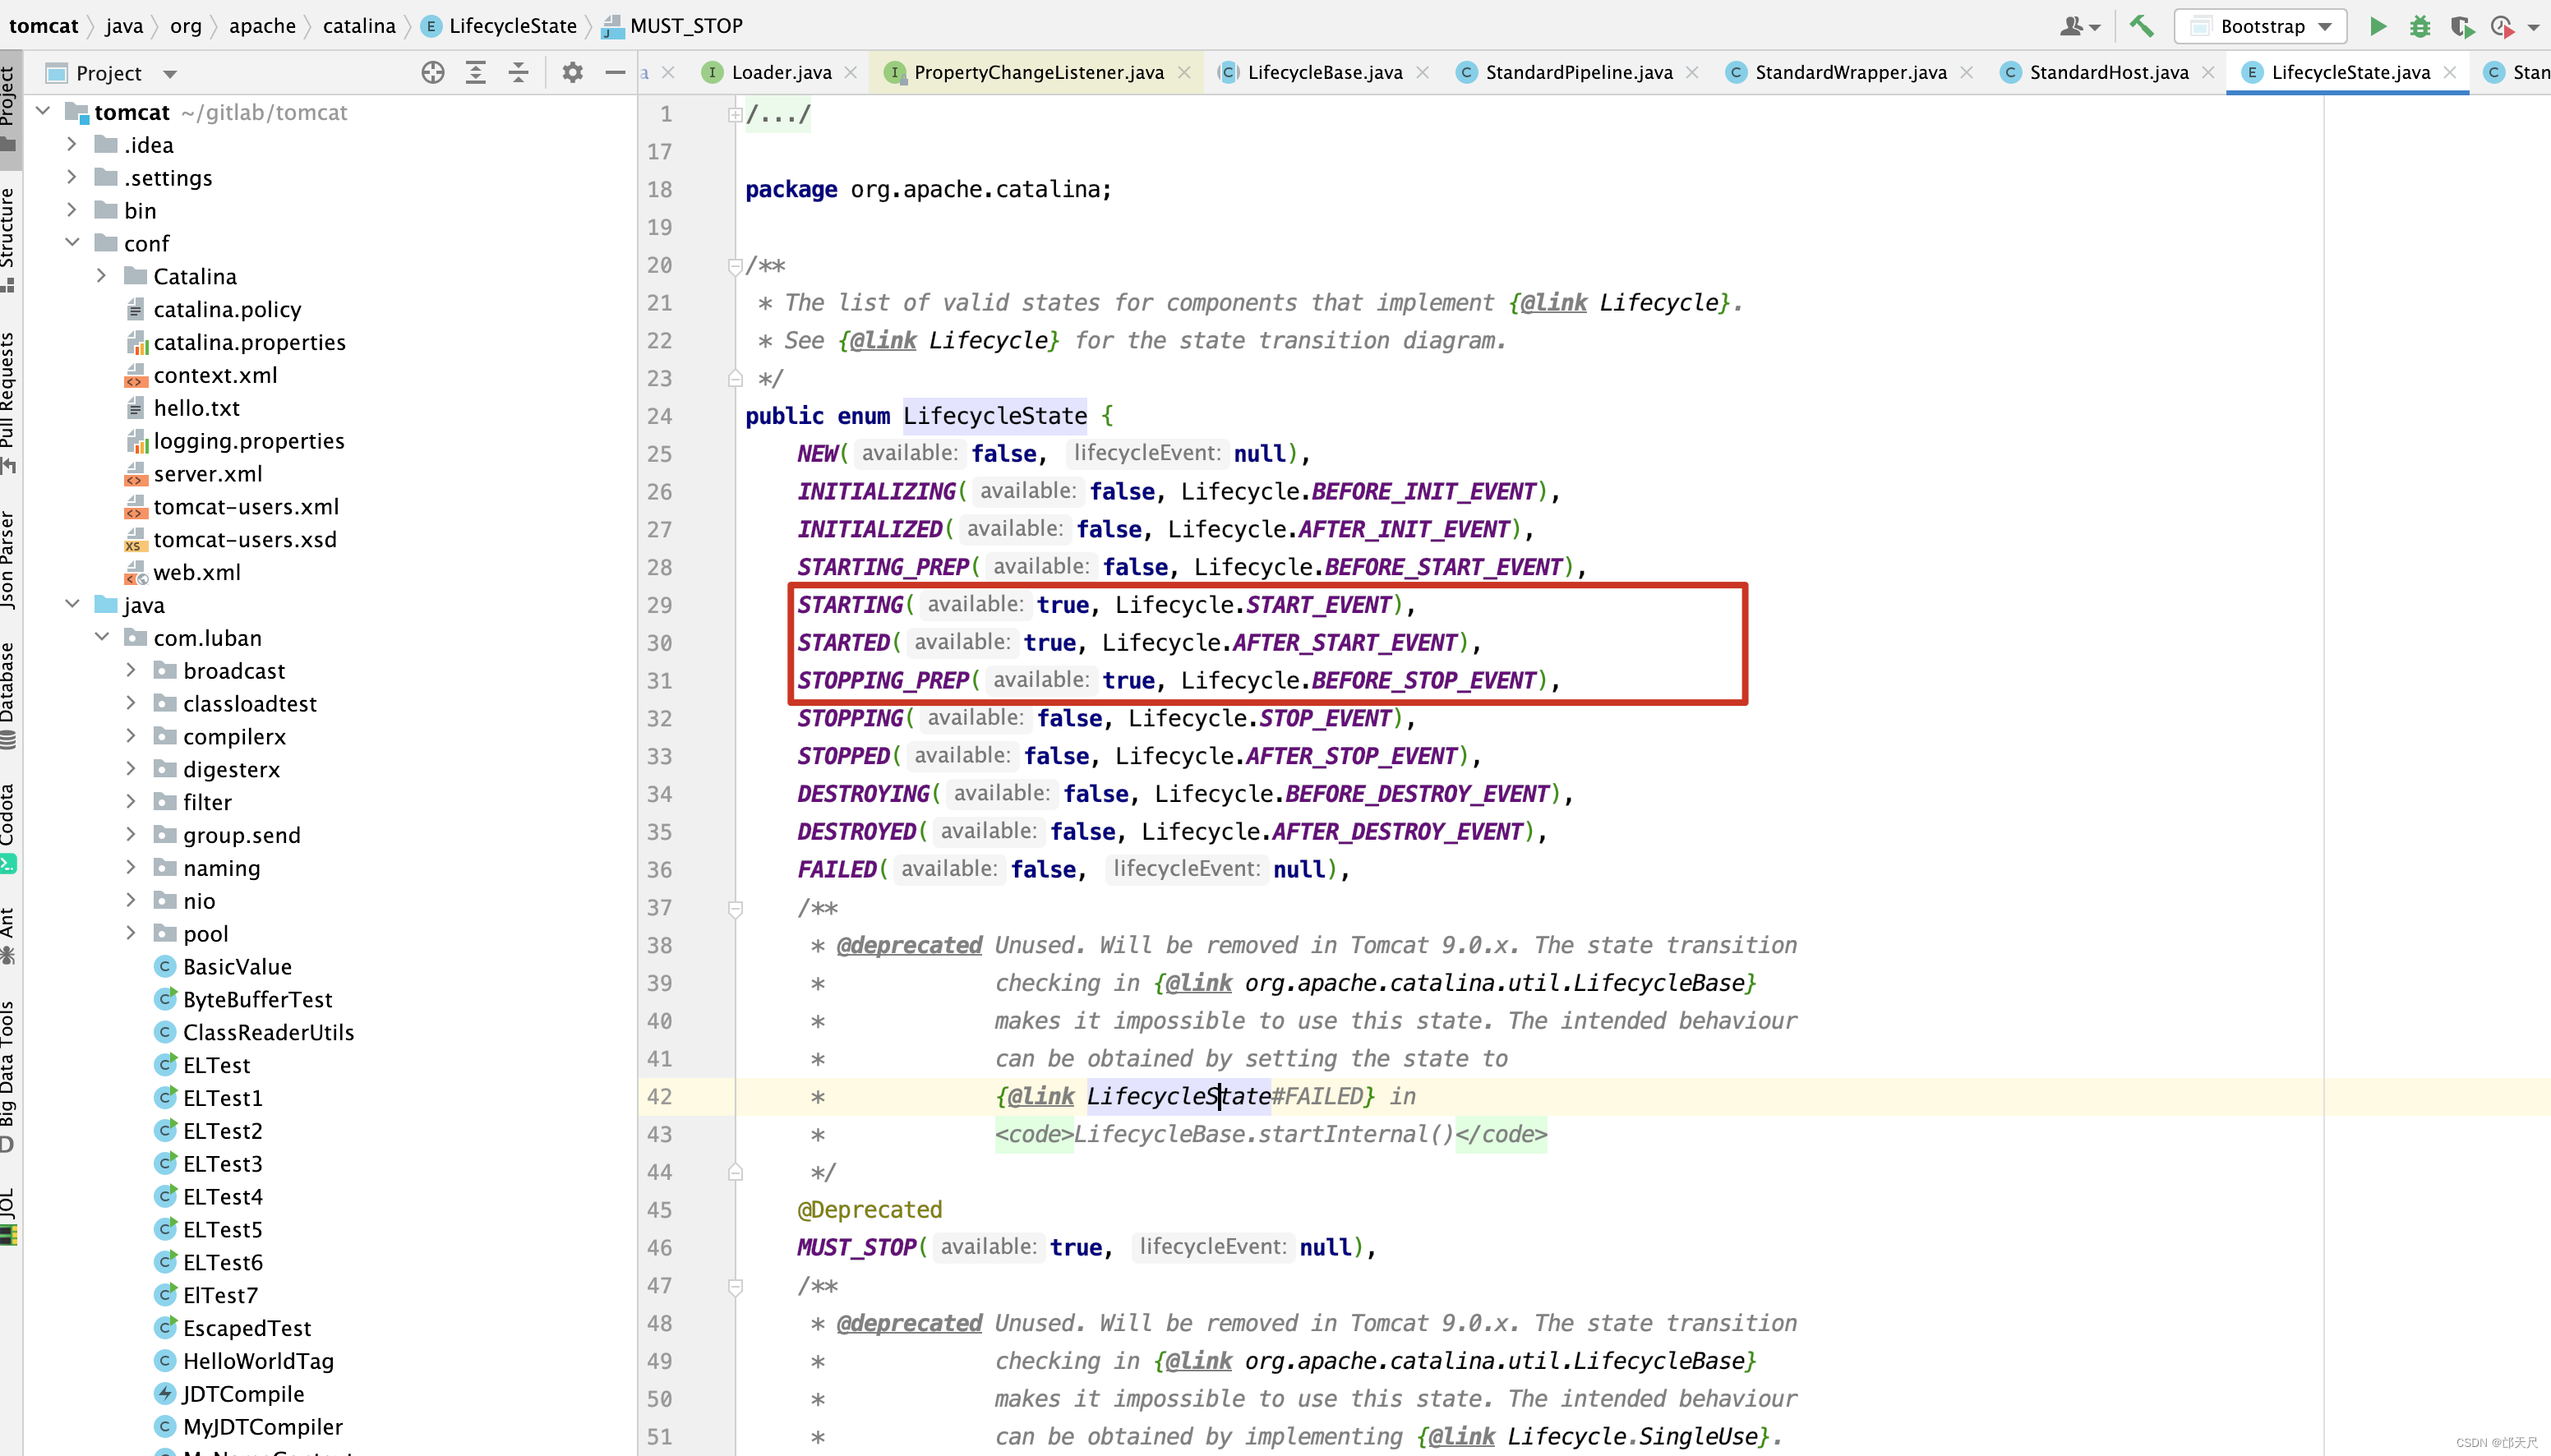This screenshot has height=1456, width=2551.
Task: Expand the folded license comment on line 1
Action: coord(735,115)
